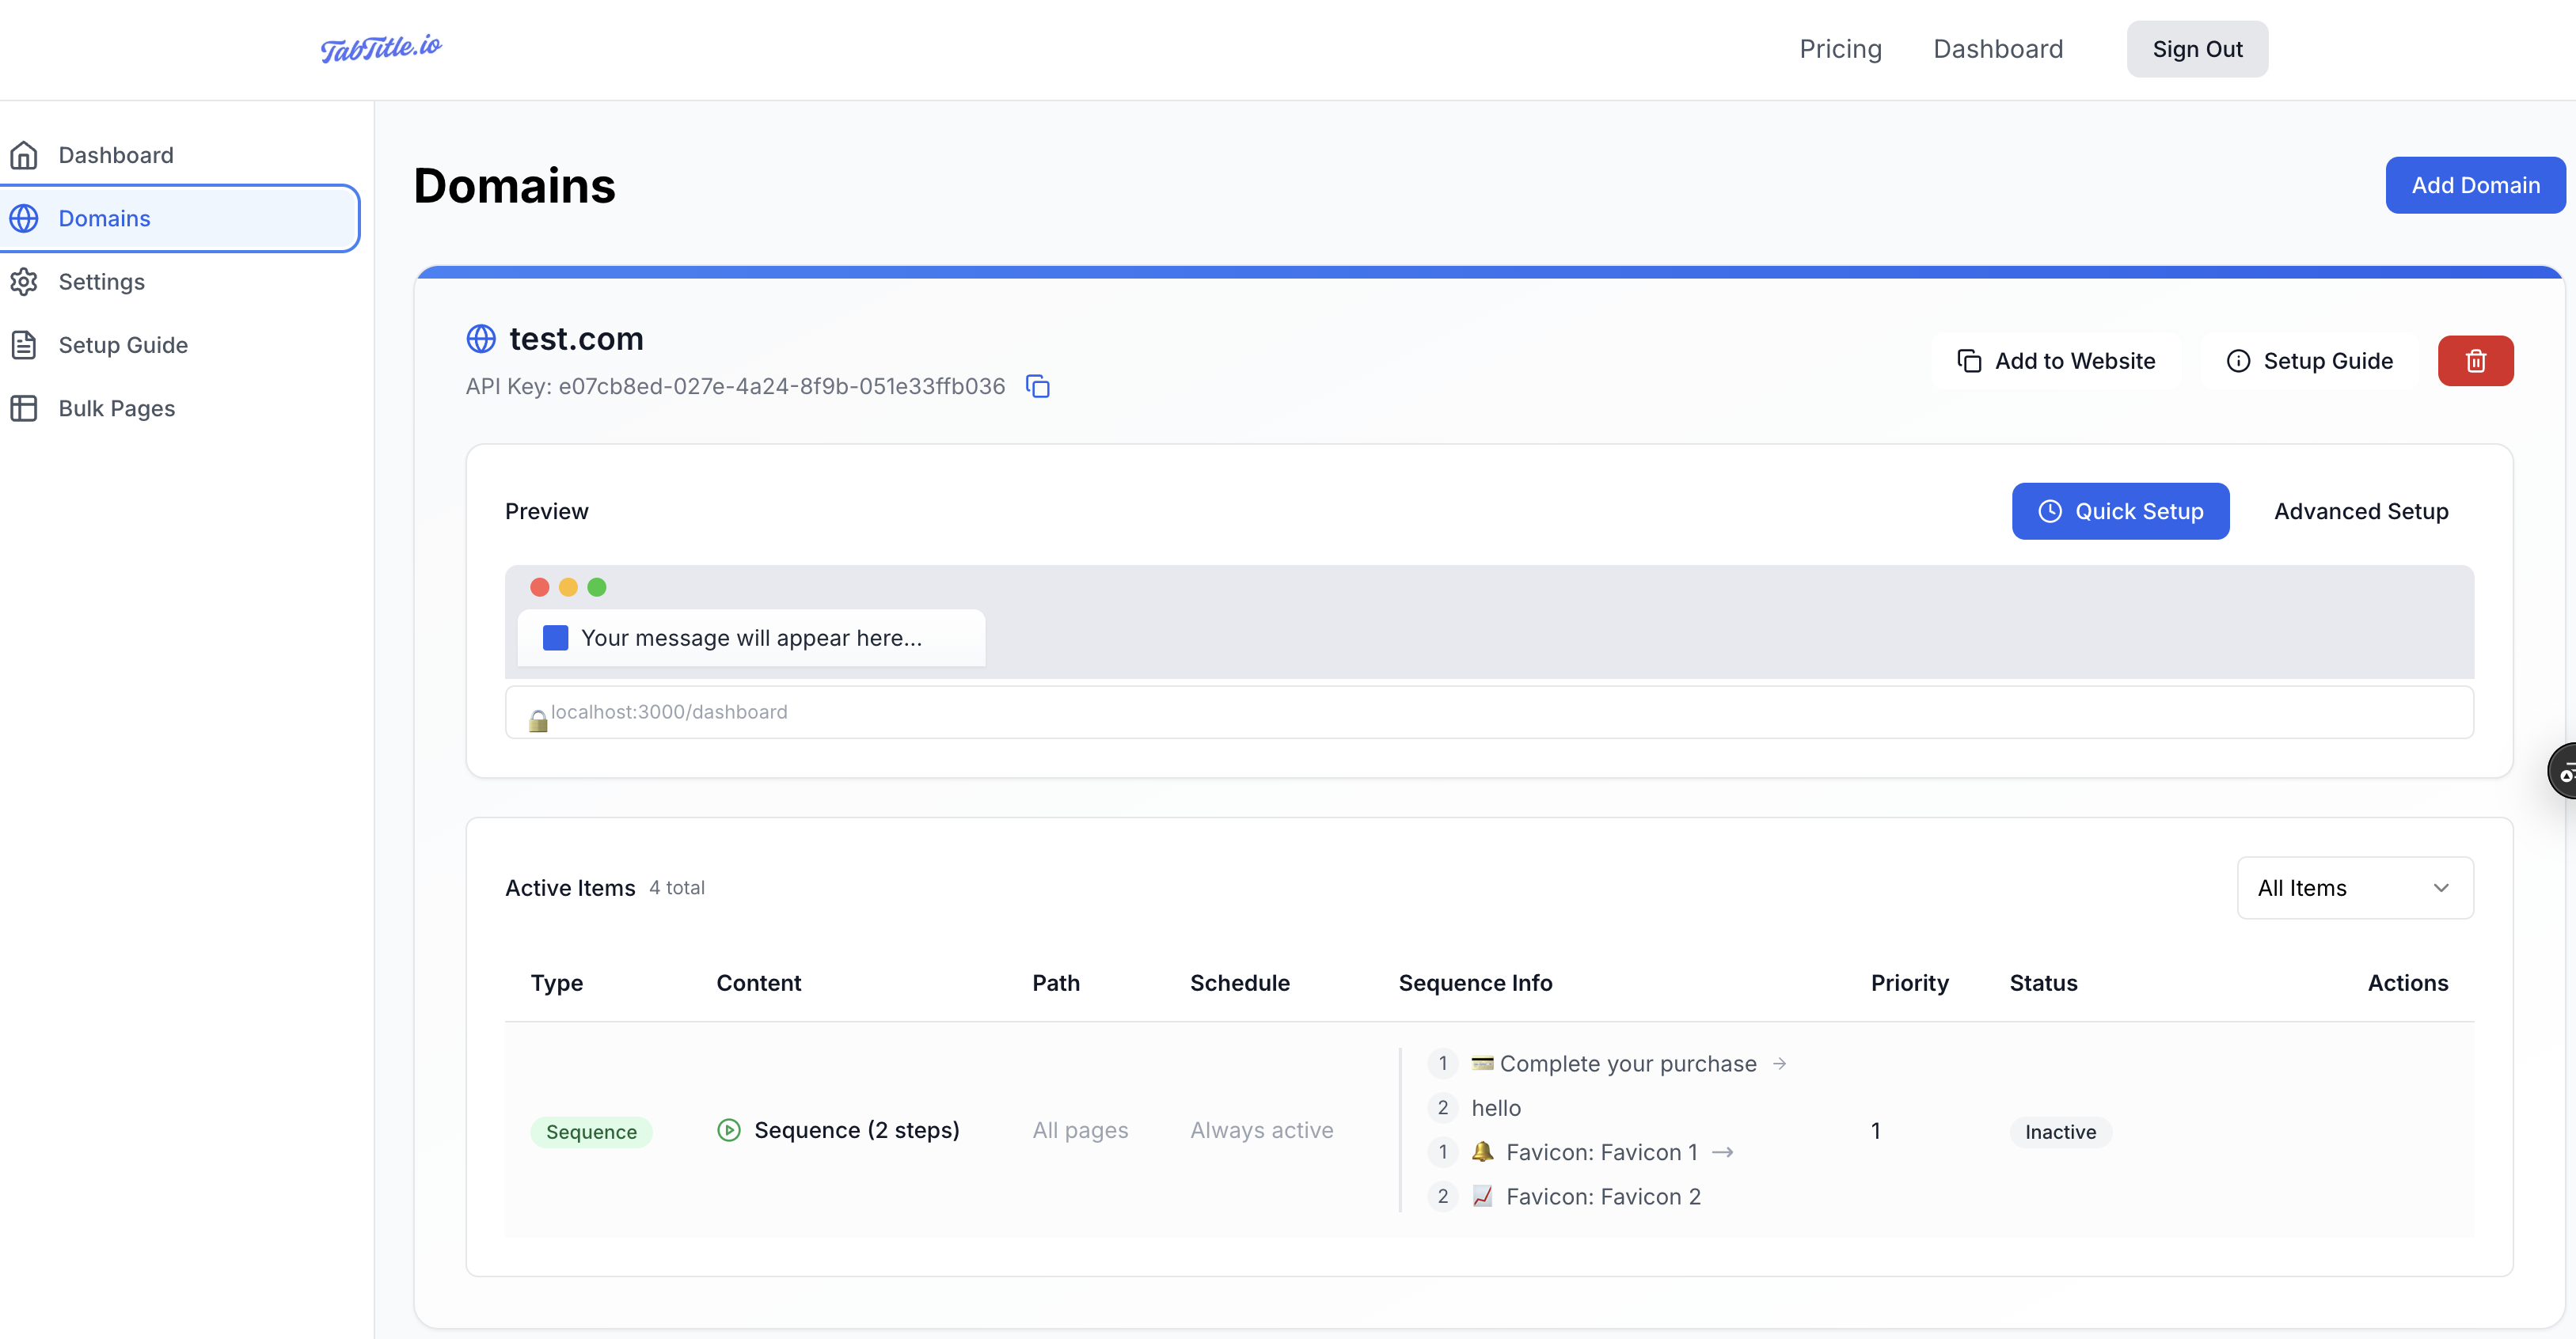Click the Add to Website button

[2055, 361]
